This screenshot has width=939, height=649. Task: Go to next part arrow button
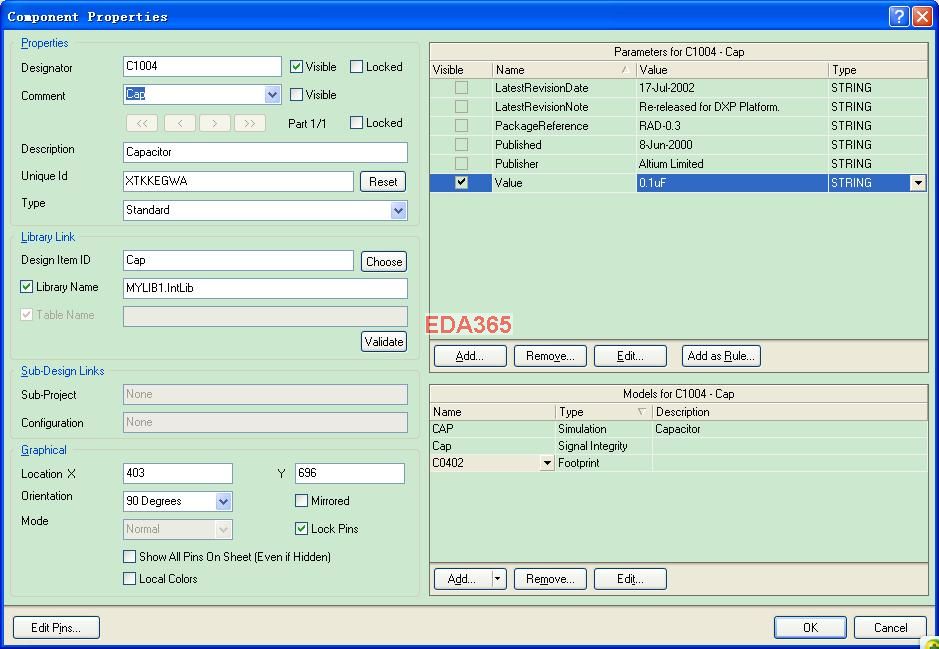click(x=214, y=123)
